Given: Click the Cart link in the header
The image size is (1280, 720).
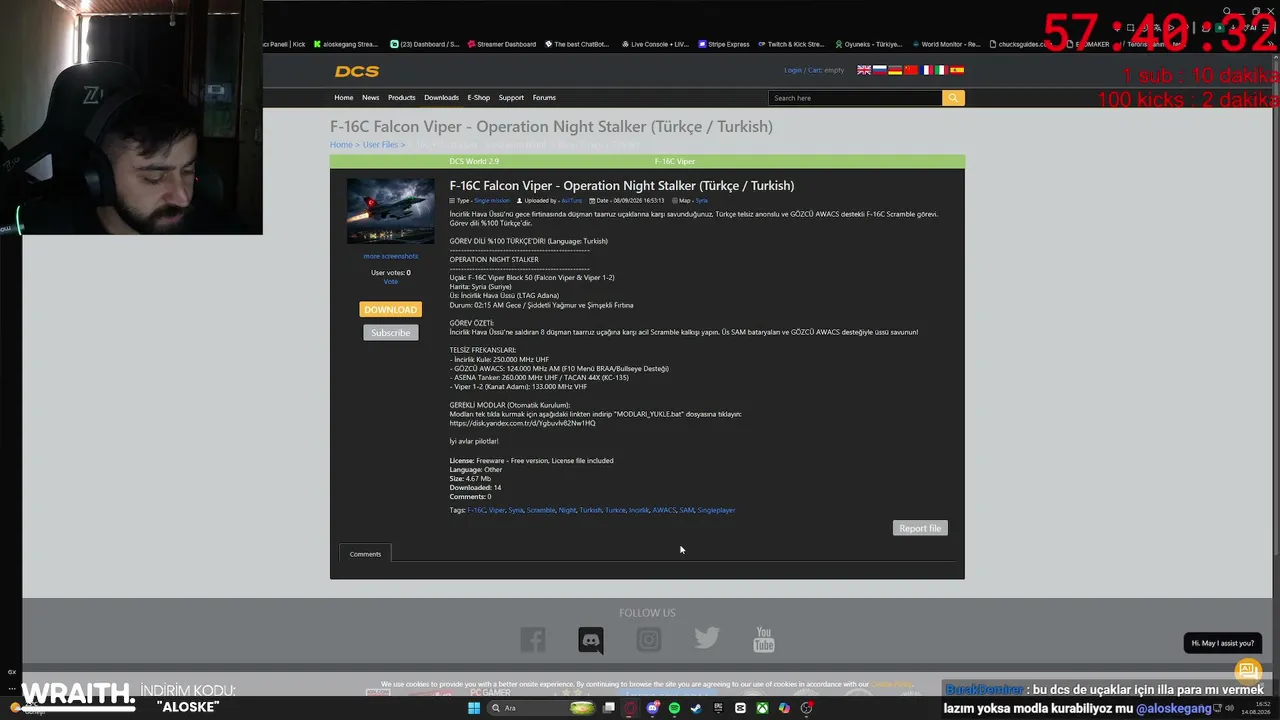Looking at the screenshot, I should [815, 70].
